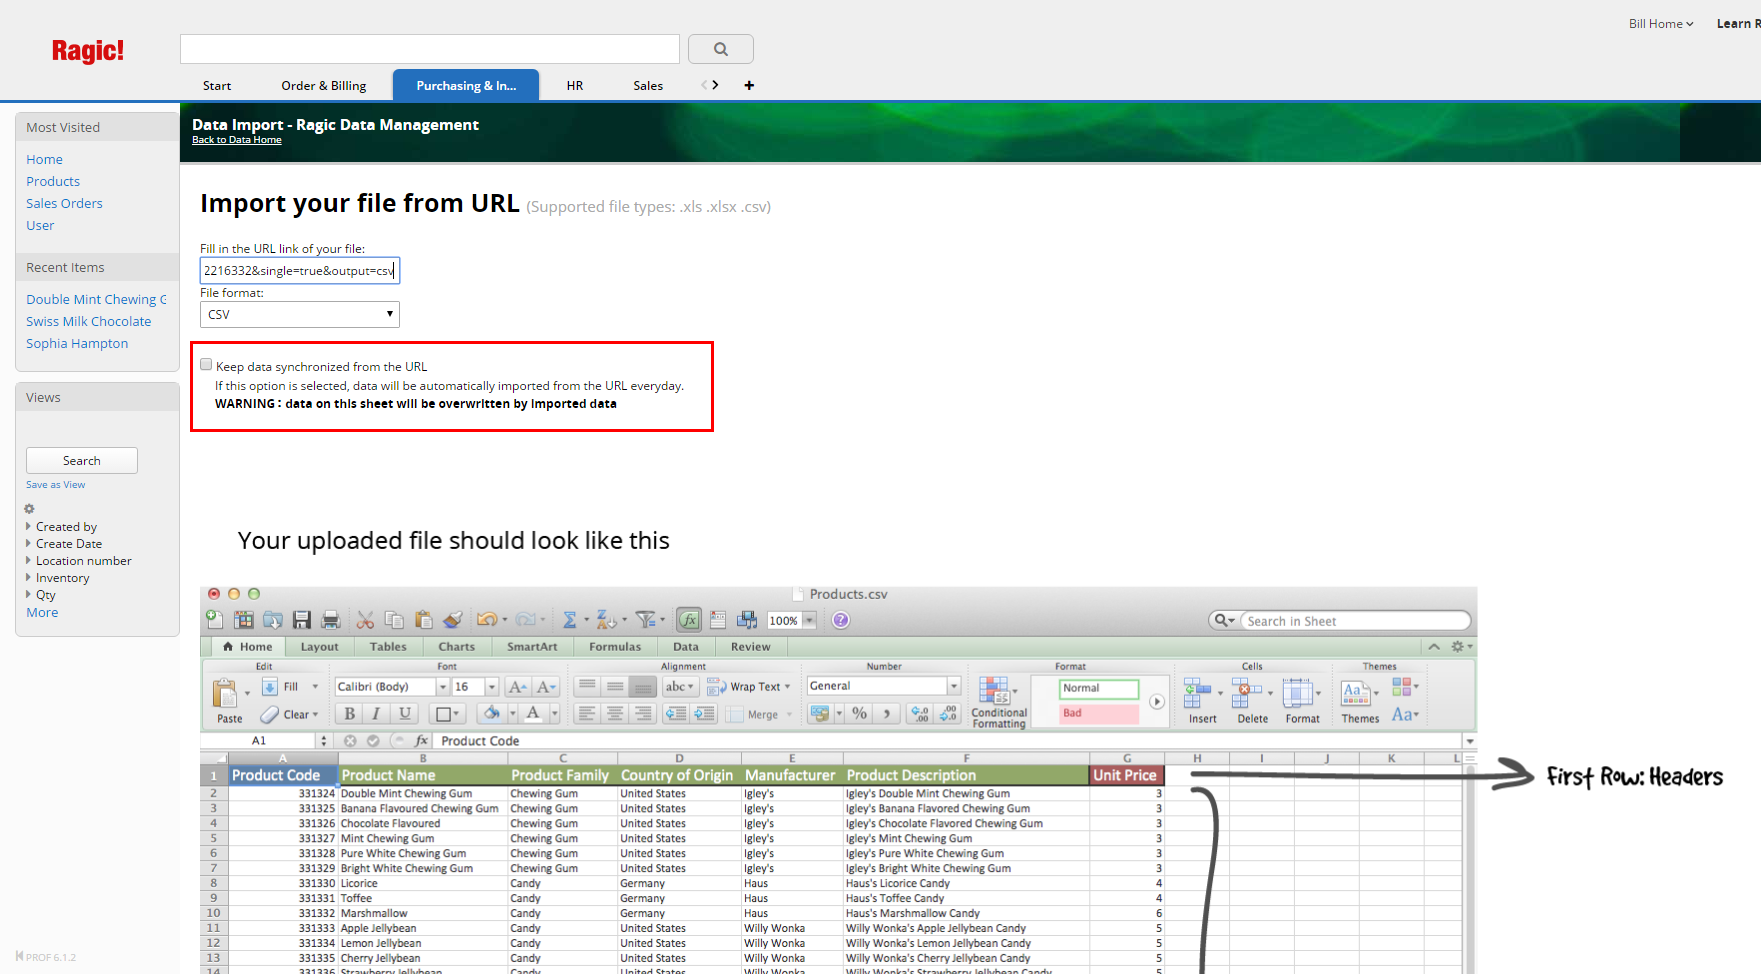Open Swiss Milk Chocolate recent item
This screenshot has width=1761, height=974.
pos(89,321)
